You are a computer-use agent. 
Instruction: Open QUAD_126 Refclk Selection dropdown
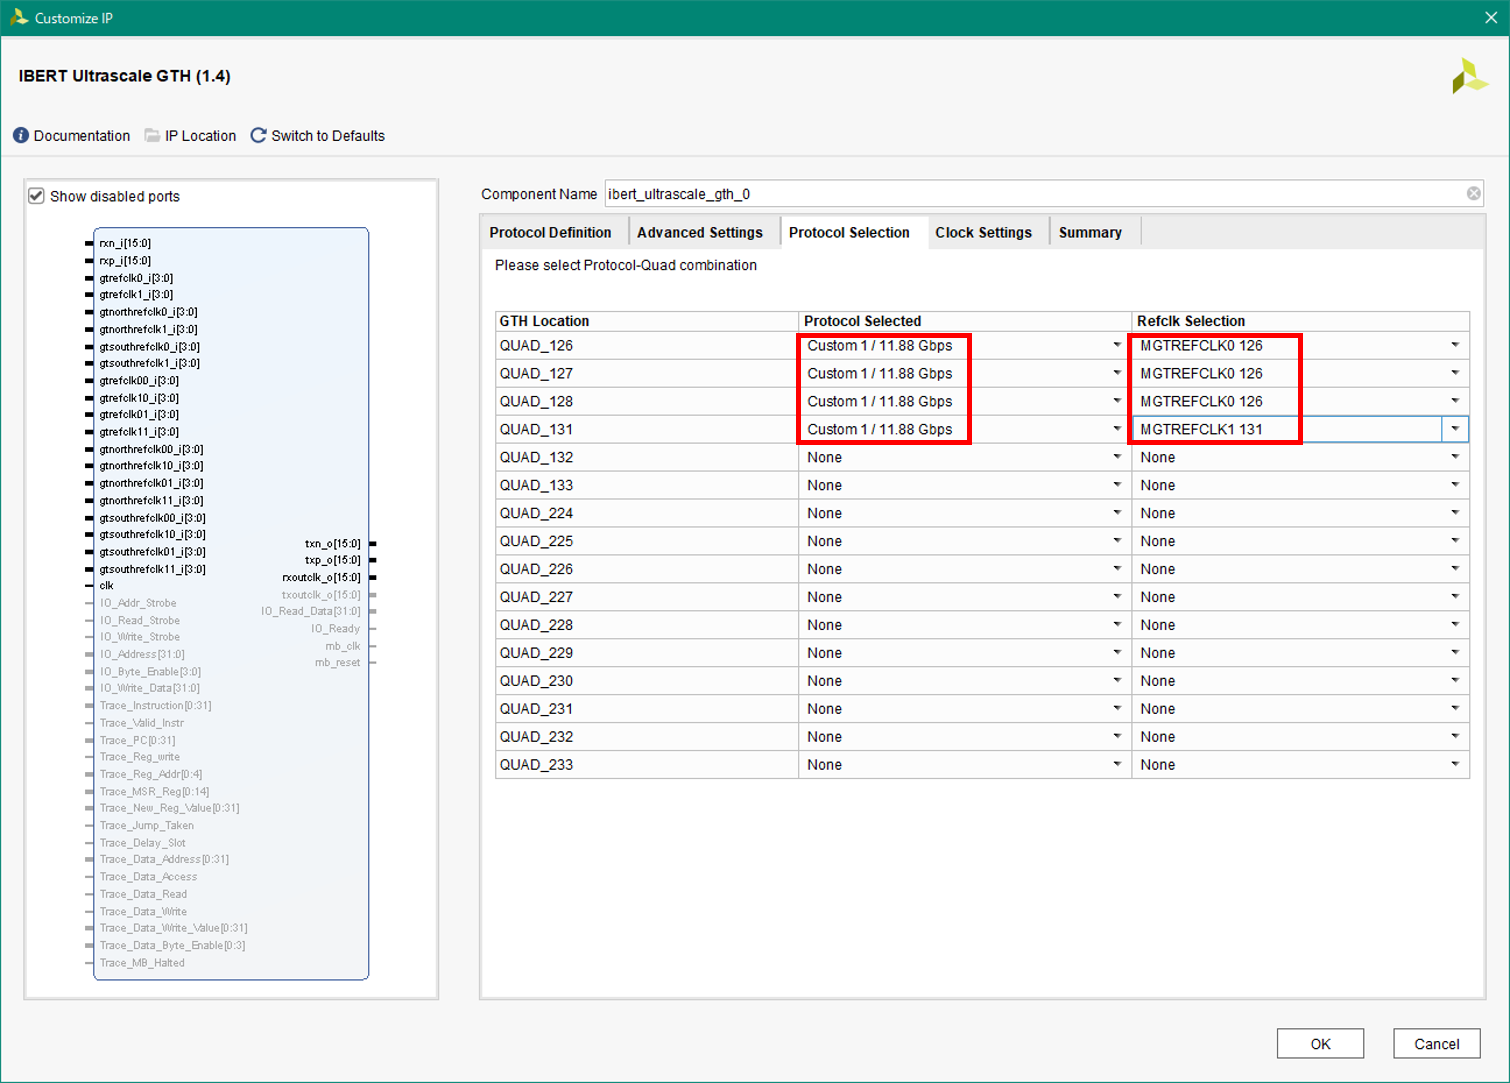[1455, 346]
